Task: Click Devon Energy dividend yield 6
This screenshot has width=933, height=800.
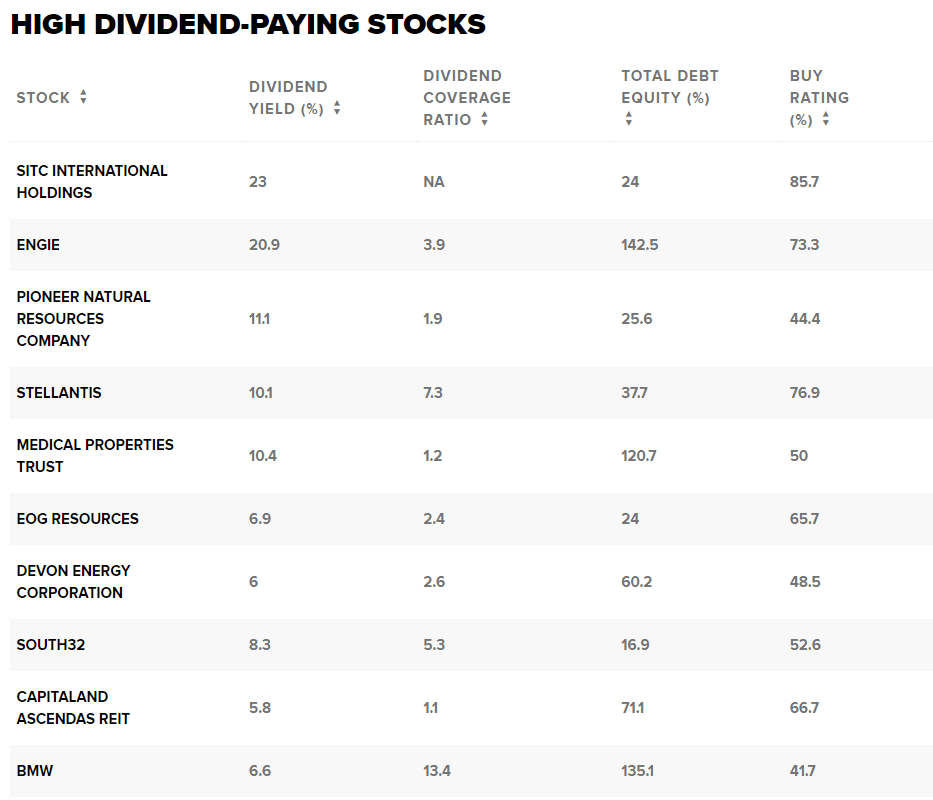Action: pos(253,582)
